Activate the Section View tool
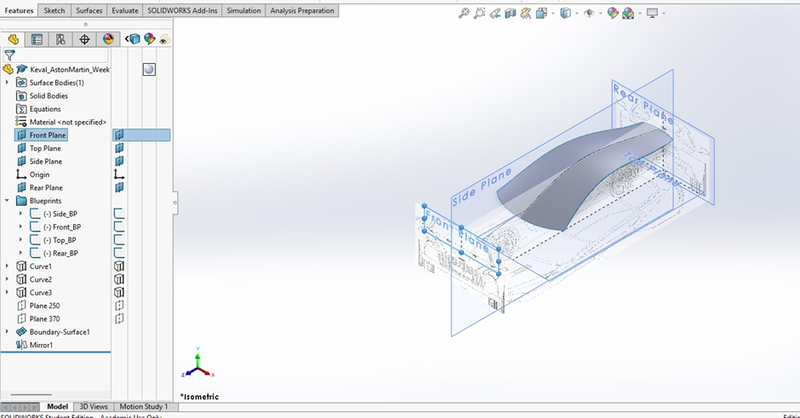800x418 pixels. 510,13
